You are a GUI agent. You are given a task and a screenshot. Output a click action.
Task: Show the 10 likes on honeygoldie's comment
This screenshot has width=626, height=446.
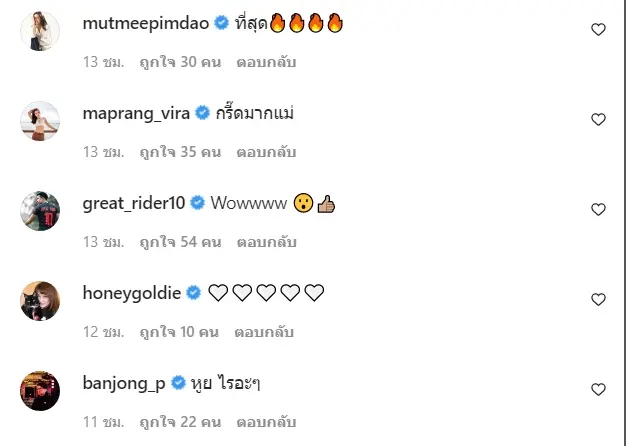[x=179, y=332]
